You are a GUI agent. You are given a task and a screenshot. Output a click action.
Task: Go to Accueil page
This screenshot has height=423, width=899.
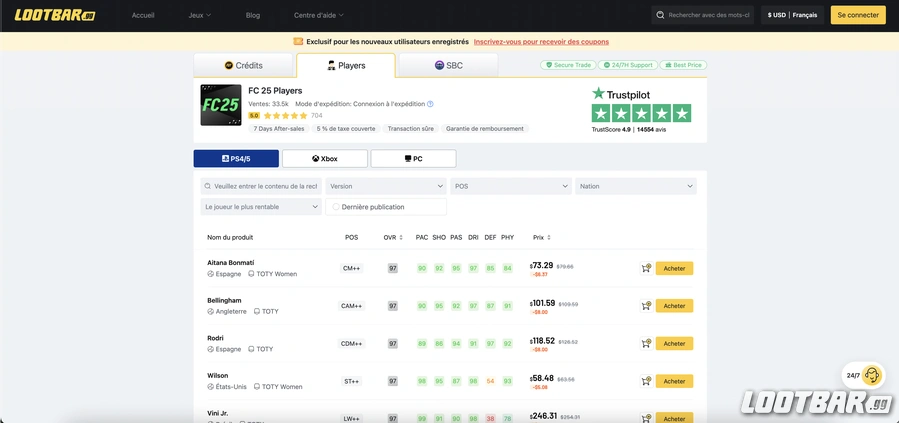click(x=143, y=15)
